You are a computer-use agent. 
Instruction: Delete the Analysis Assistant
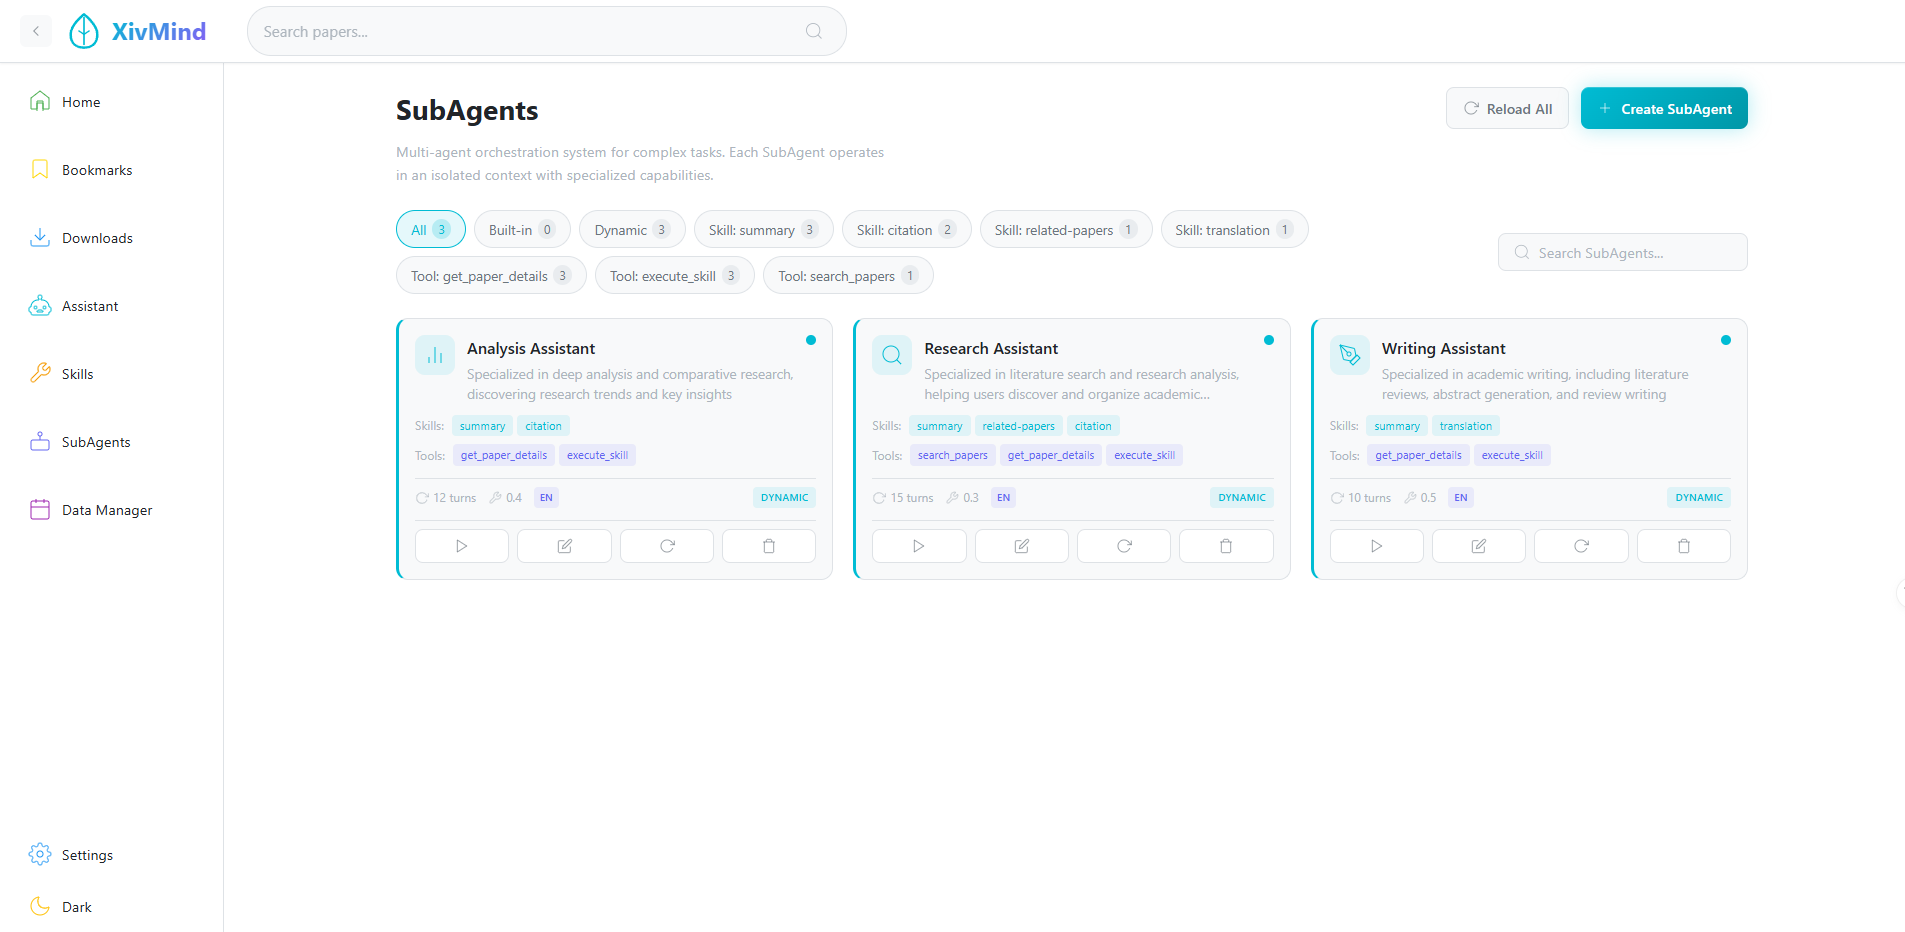coord(769,546)
